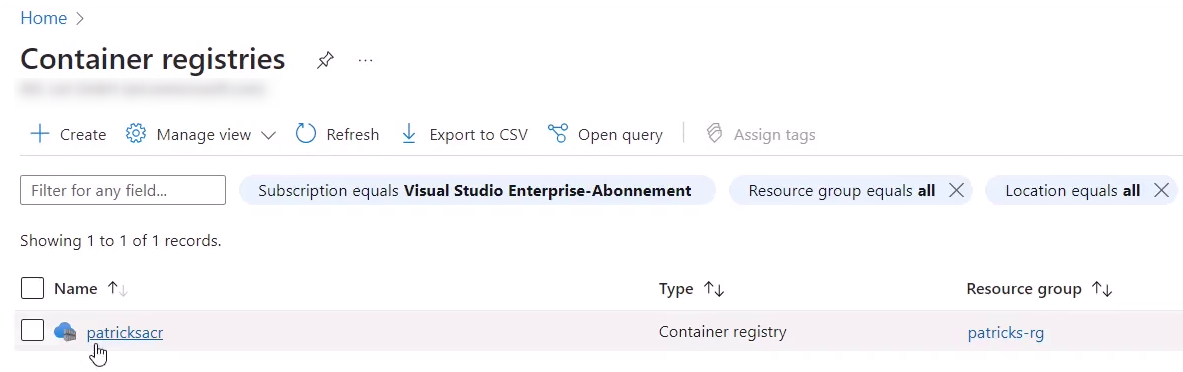
Task: Click the Create plus icon
Action: point(39,134)
